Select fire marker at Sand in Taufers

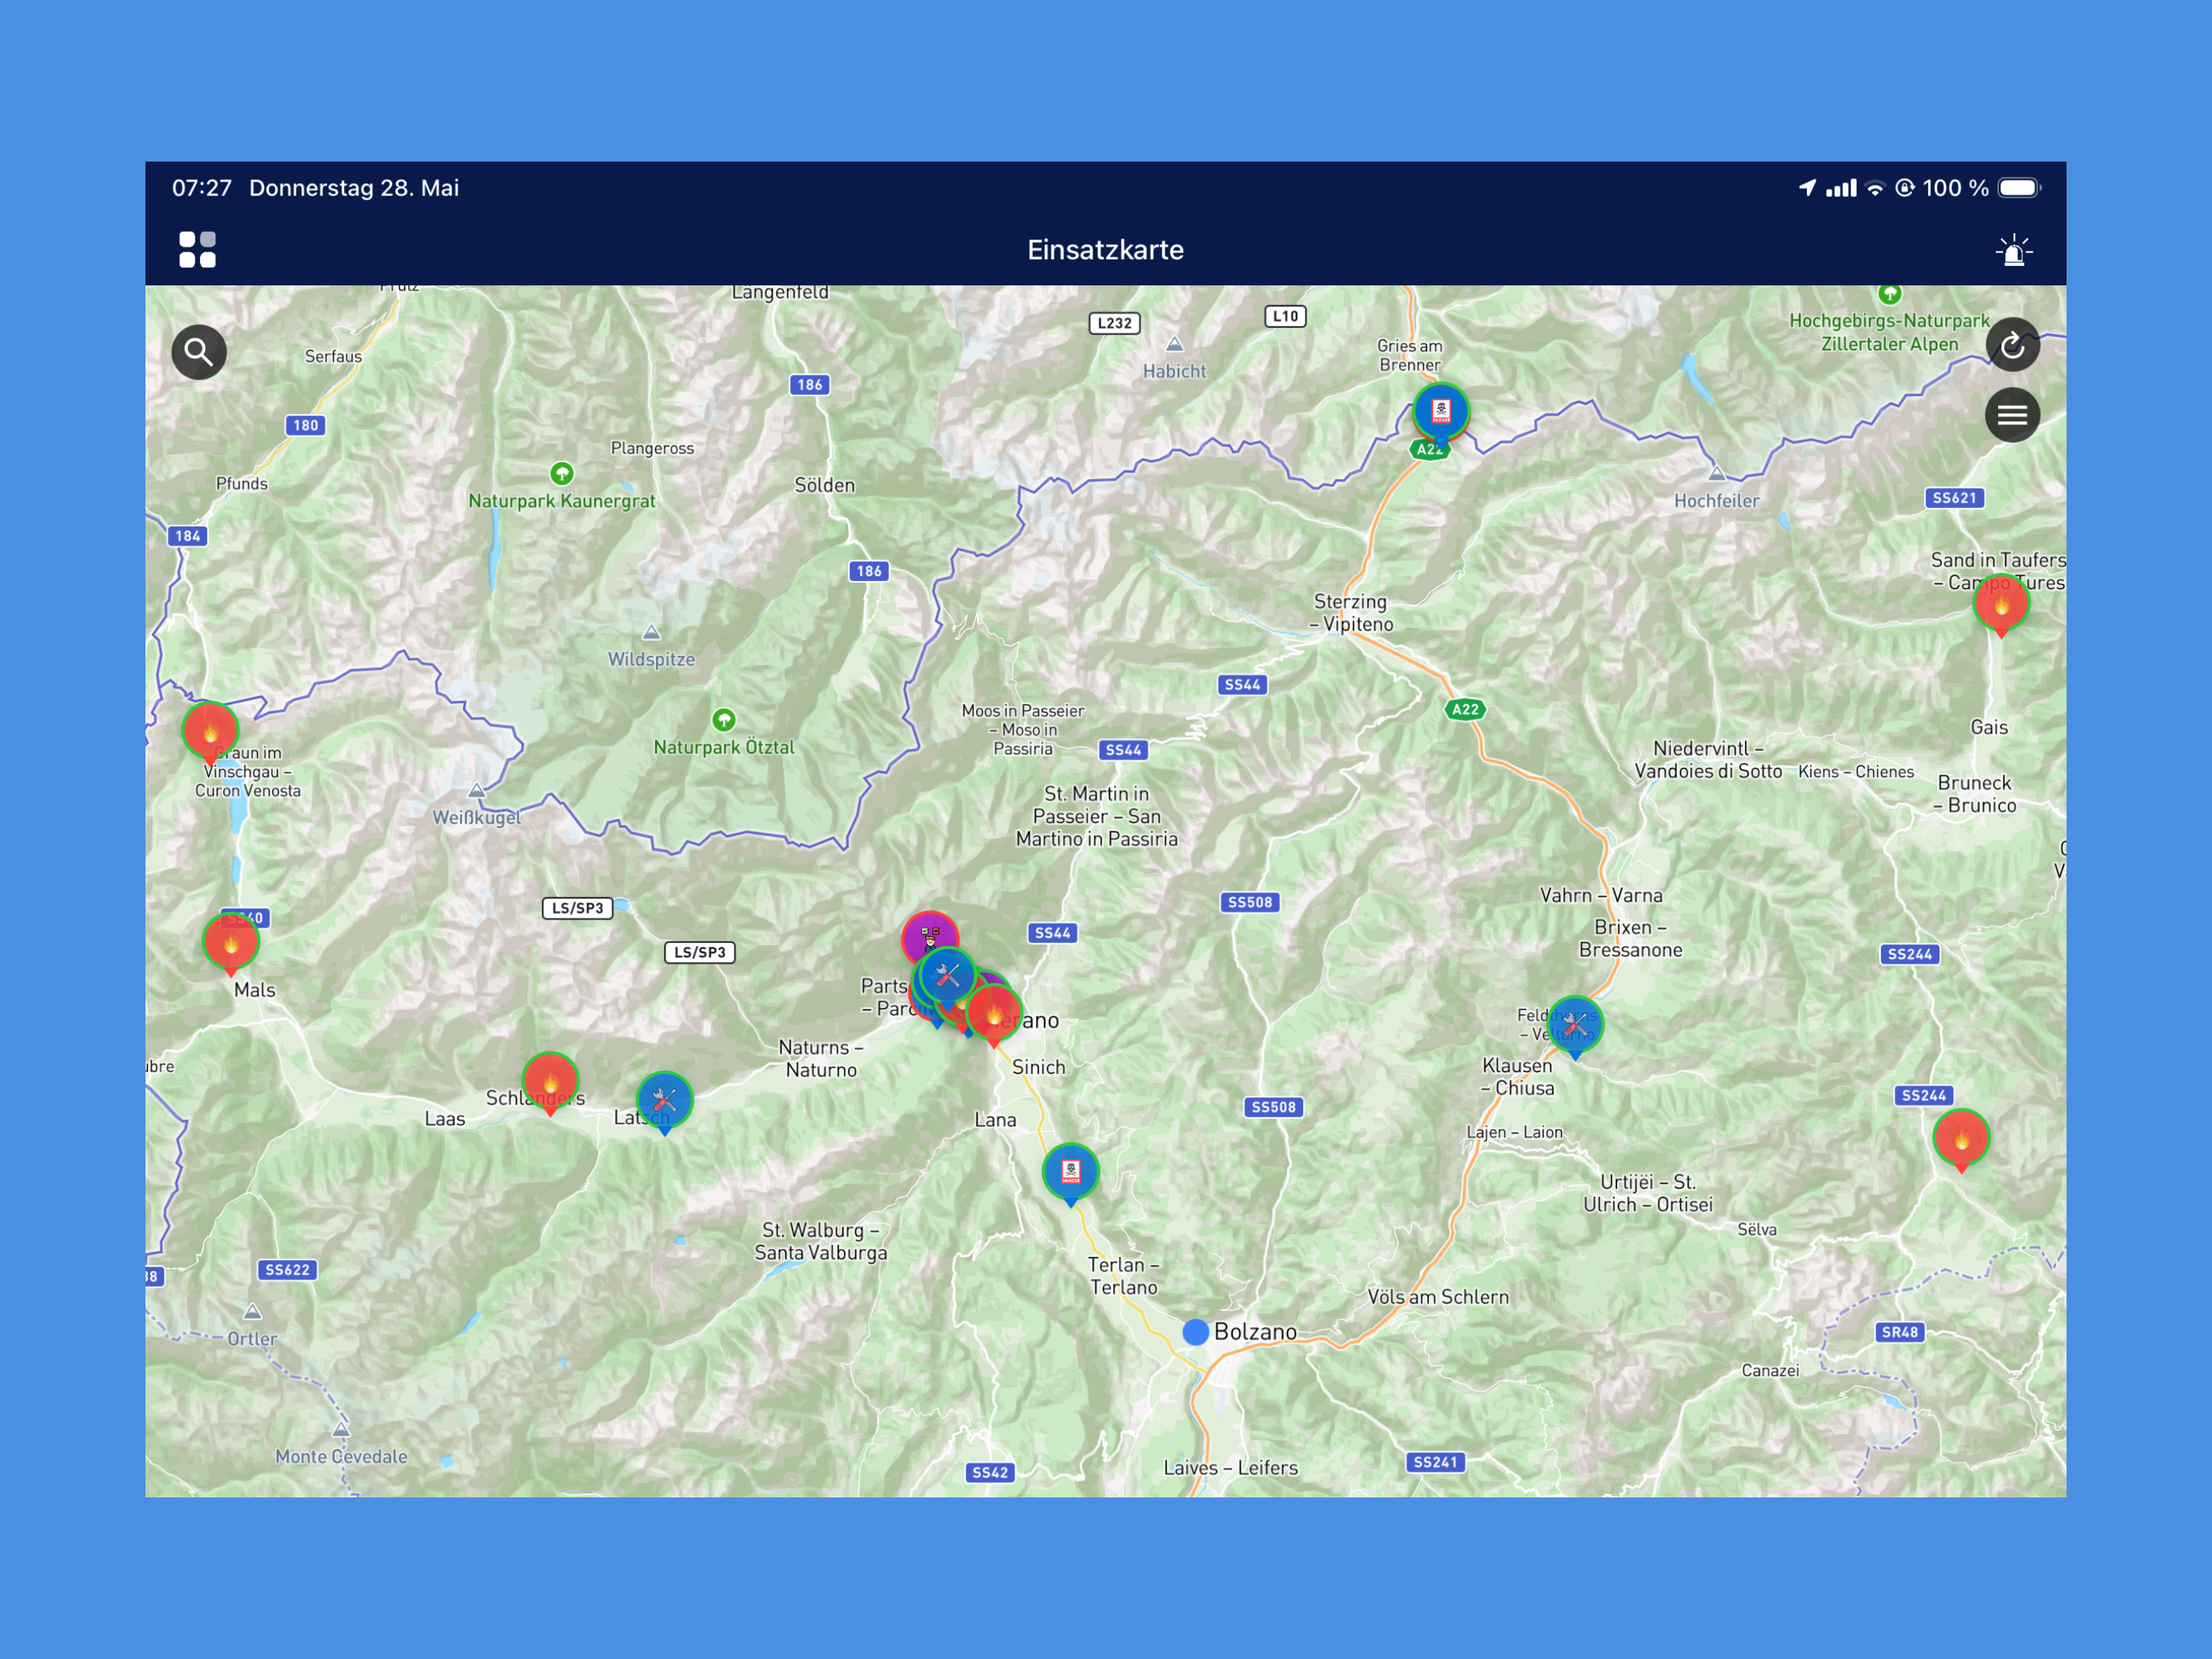click(x=2000, y=605)
